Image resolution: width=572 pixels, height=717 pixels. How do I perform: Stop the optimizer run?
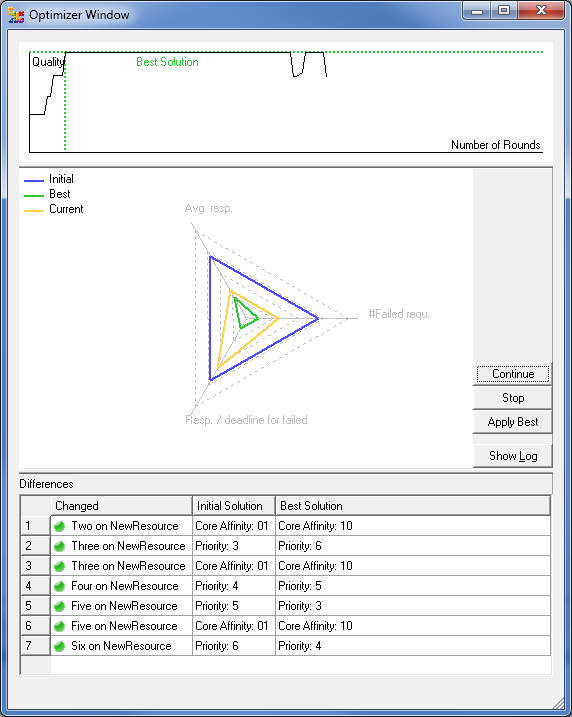513,398
